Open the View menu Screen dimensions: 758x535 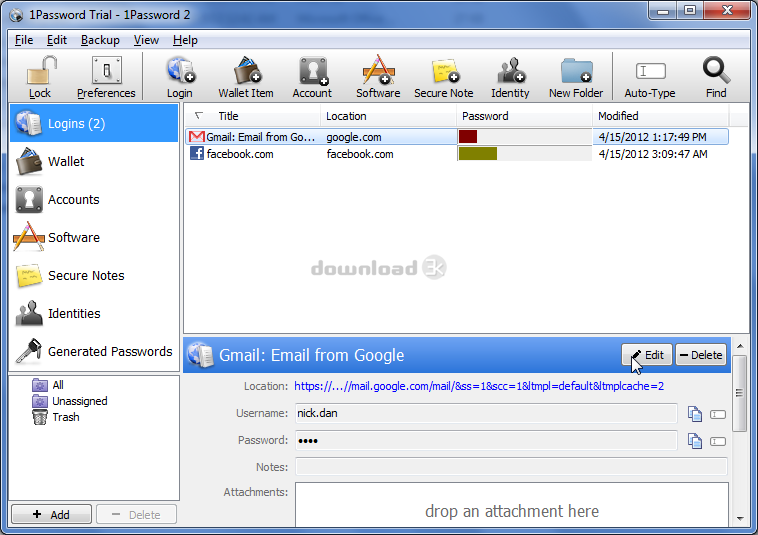[146, 40]
